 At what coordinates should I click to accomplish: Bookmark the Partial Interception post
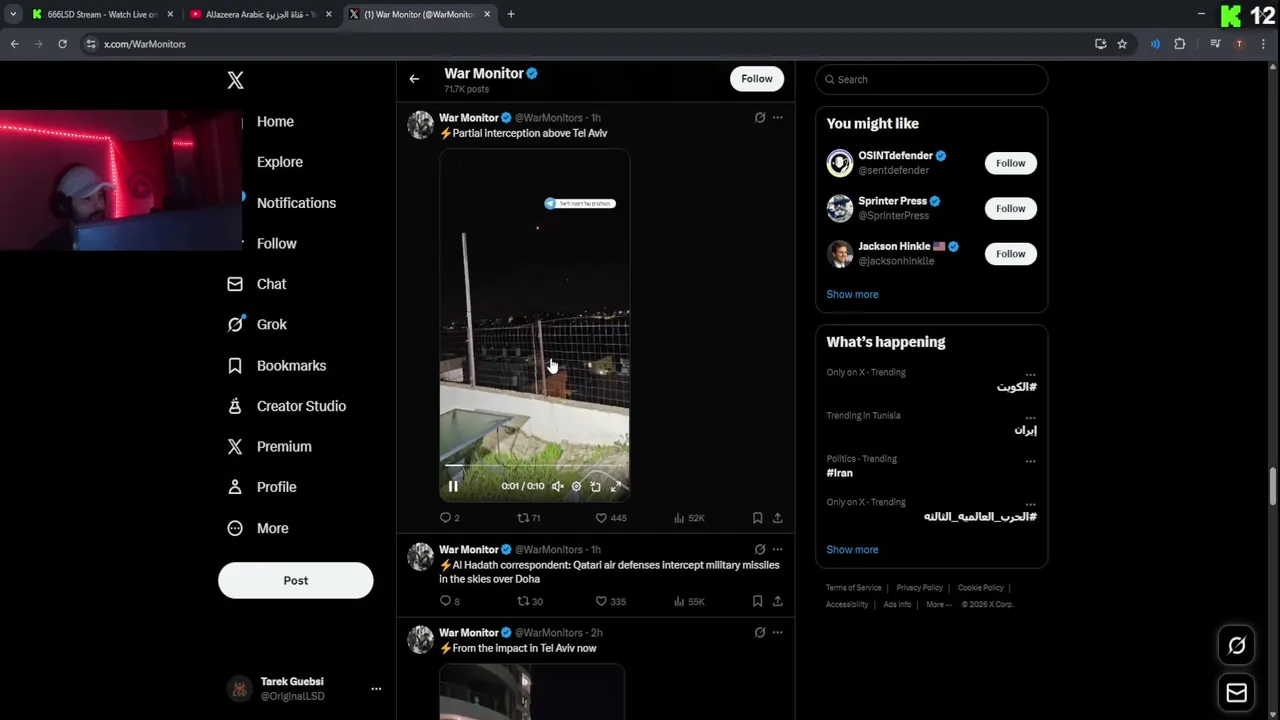(757, 518)
